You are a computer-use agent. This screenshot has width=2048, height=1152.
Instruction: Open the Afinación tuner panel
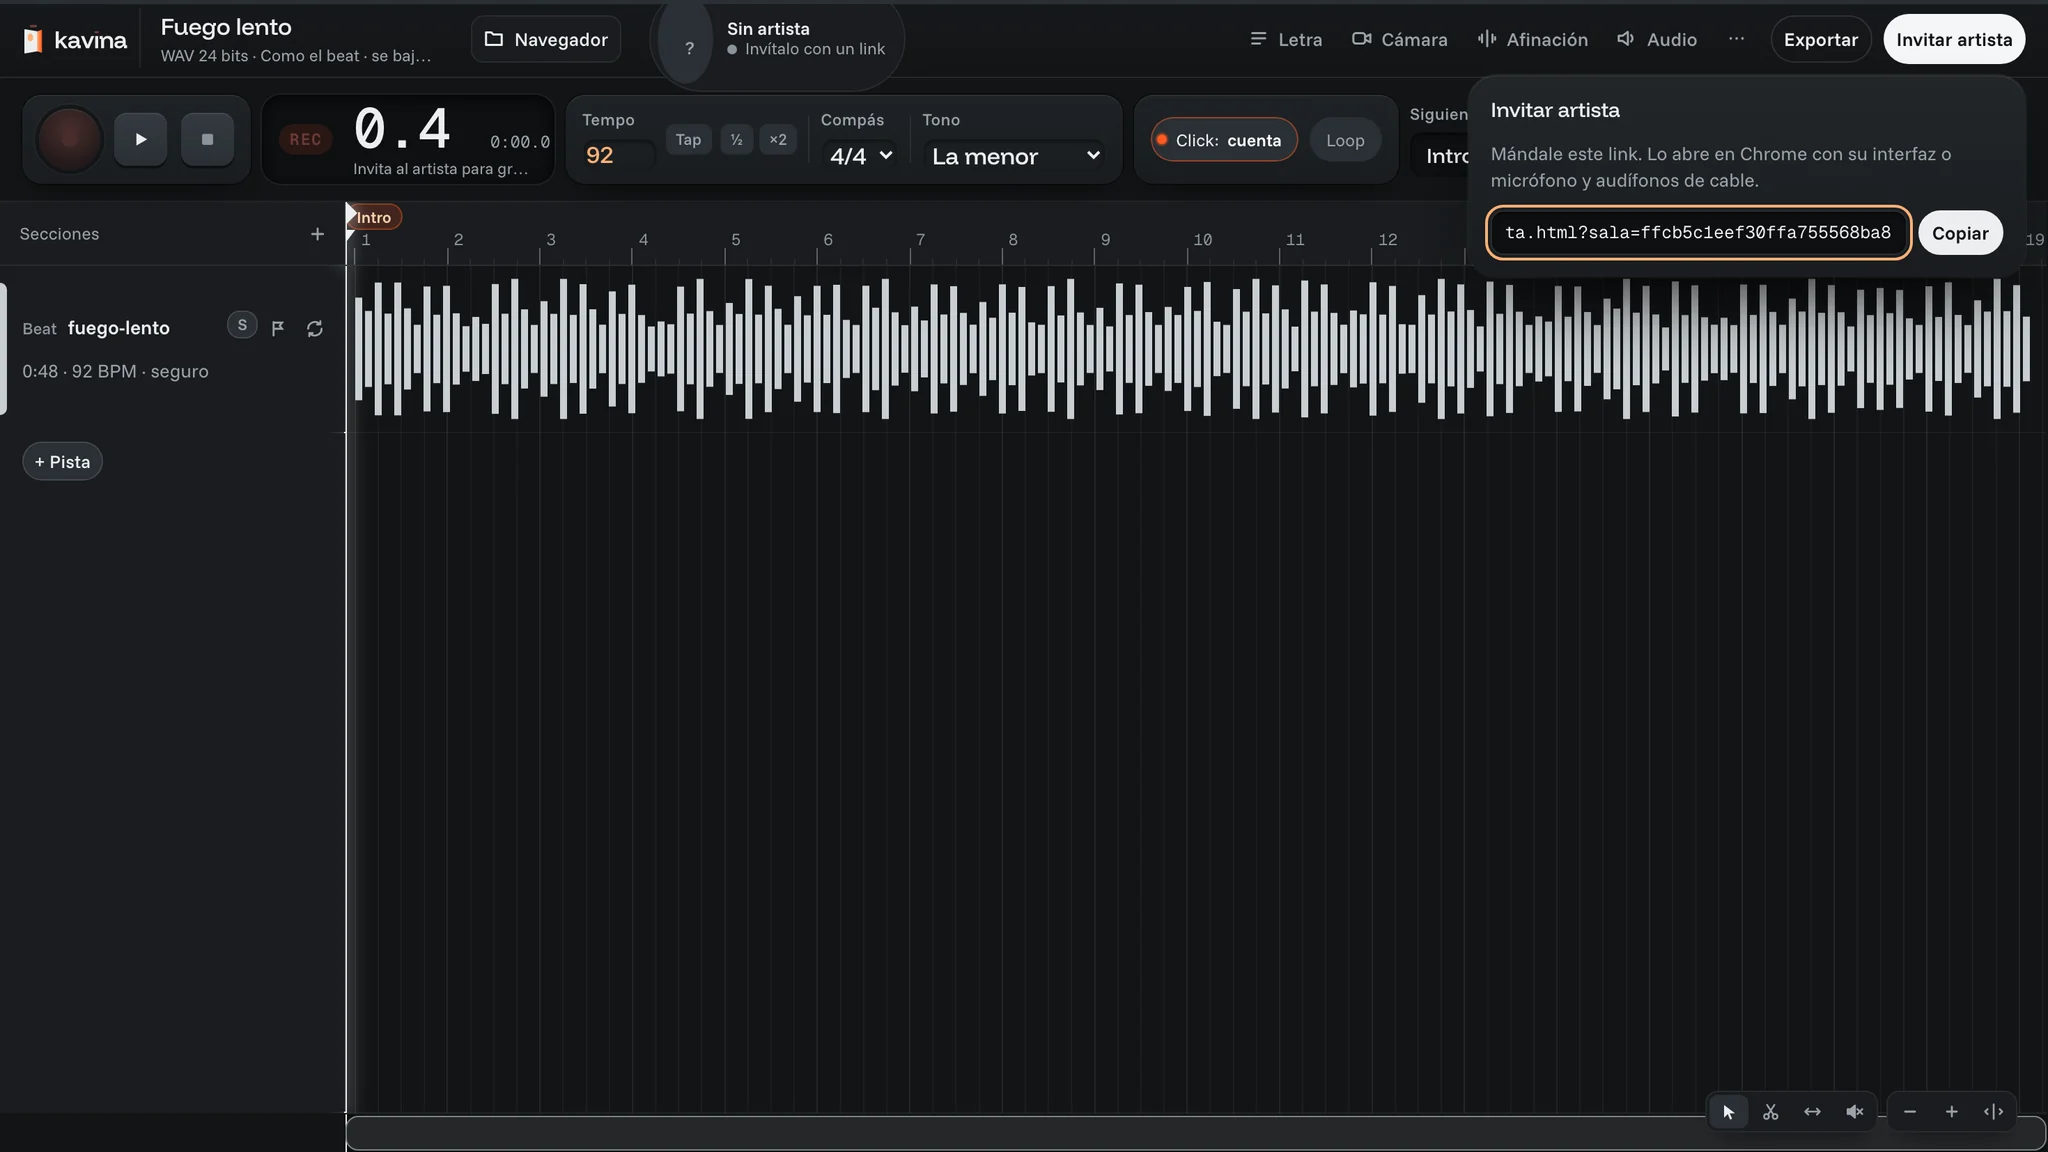pos(1533,39)
